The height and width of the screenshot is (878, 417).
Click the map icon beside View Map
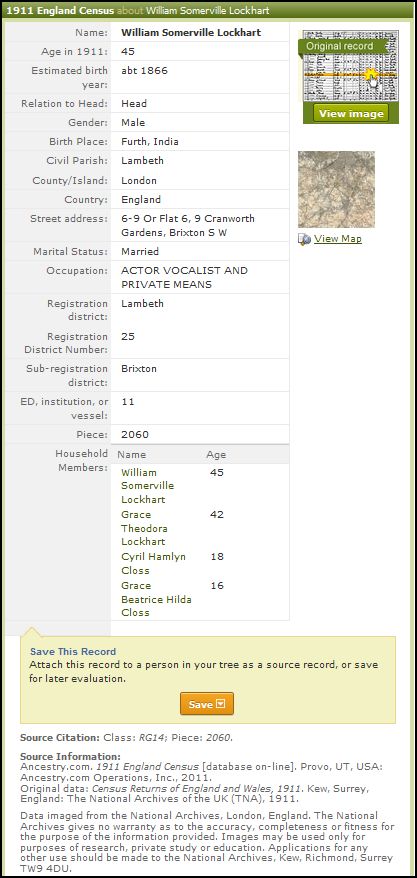[304, 239]
